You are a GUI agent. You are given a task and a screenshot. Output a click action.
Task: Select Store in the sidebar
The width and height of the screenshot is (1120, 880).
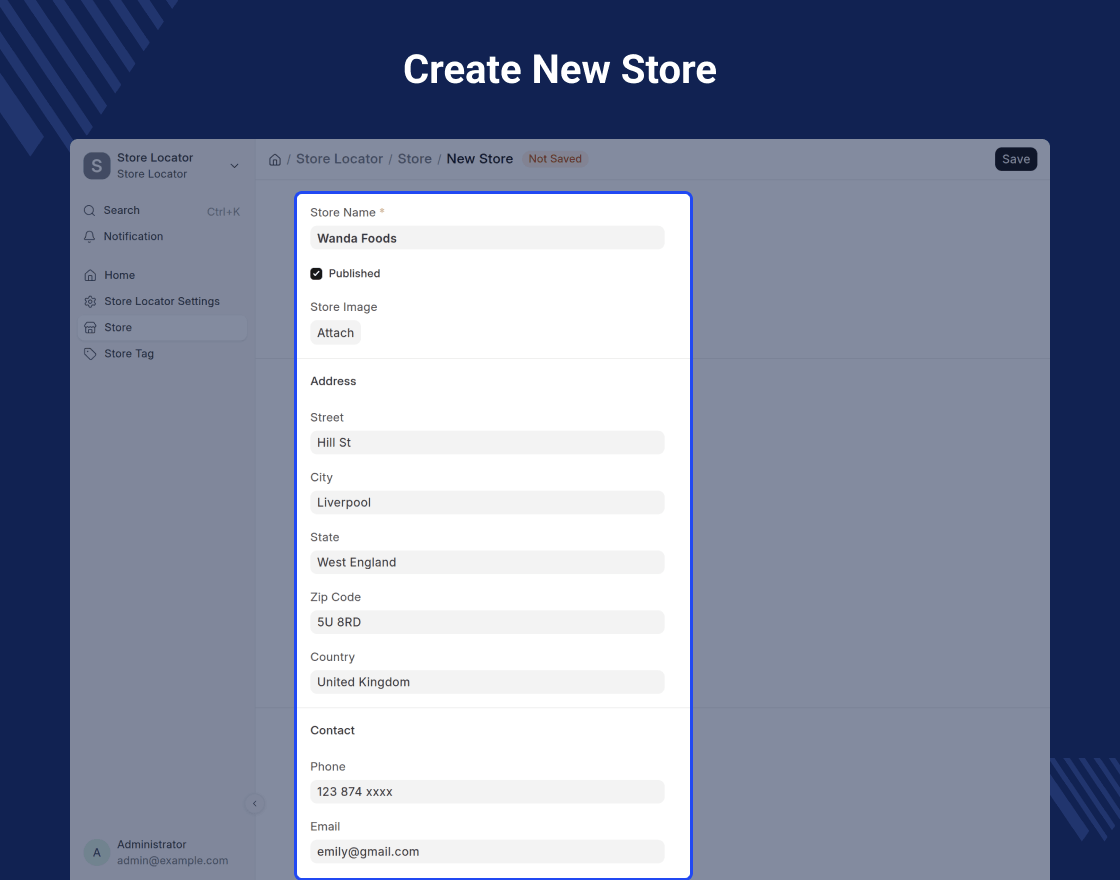pyautogui.click(x=162, y=328)
